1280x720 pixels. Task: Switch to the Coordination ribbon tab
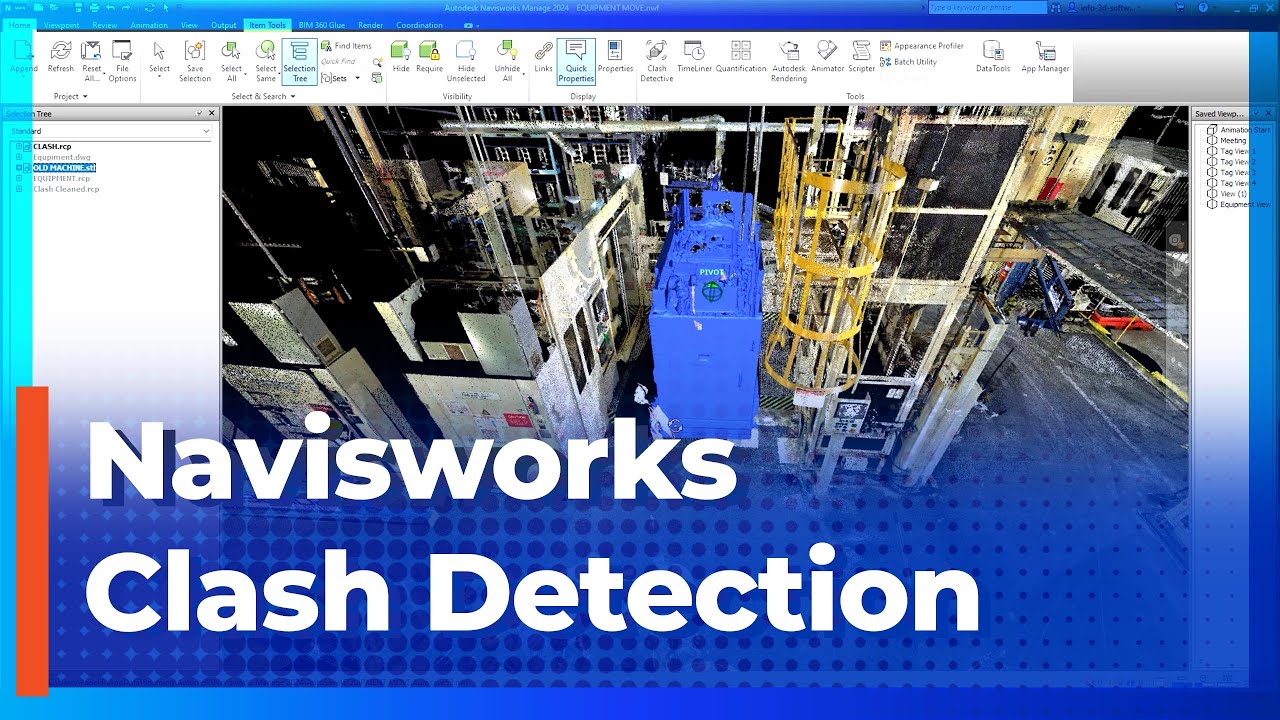click(x=419, y=25)
